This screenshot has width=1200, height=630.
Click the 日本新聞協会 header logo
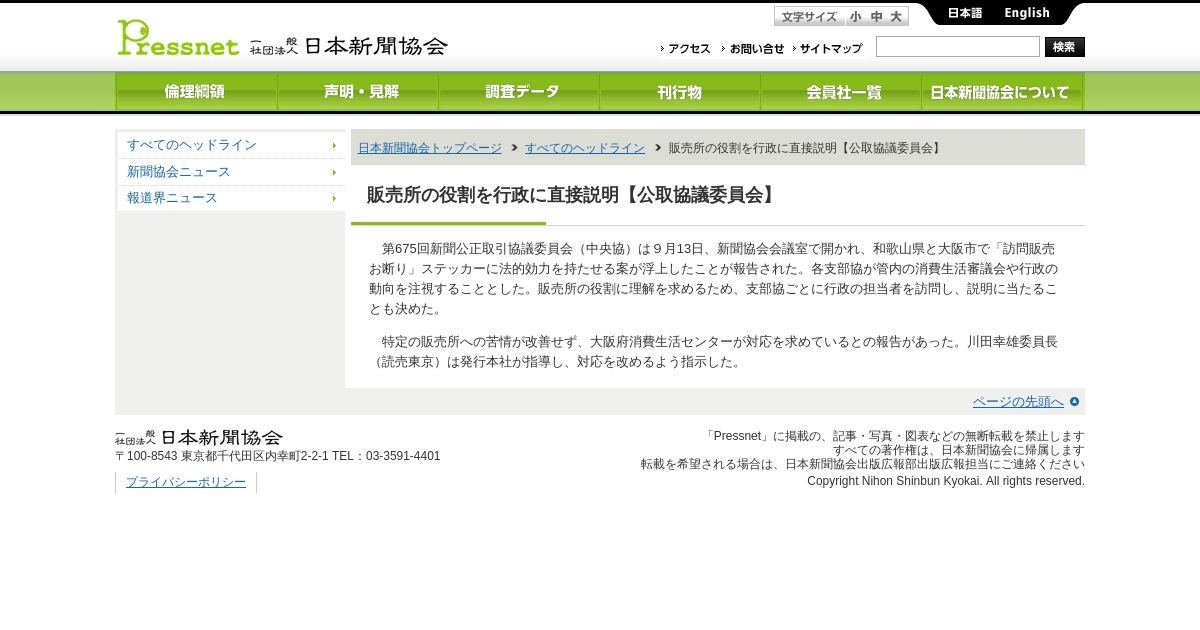pyautogui.click(x=349, y=46)
